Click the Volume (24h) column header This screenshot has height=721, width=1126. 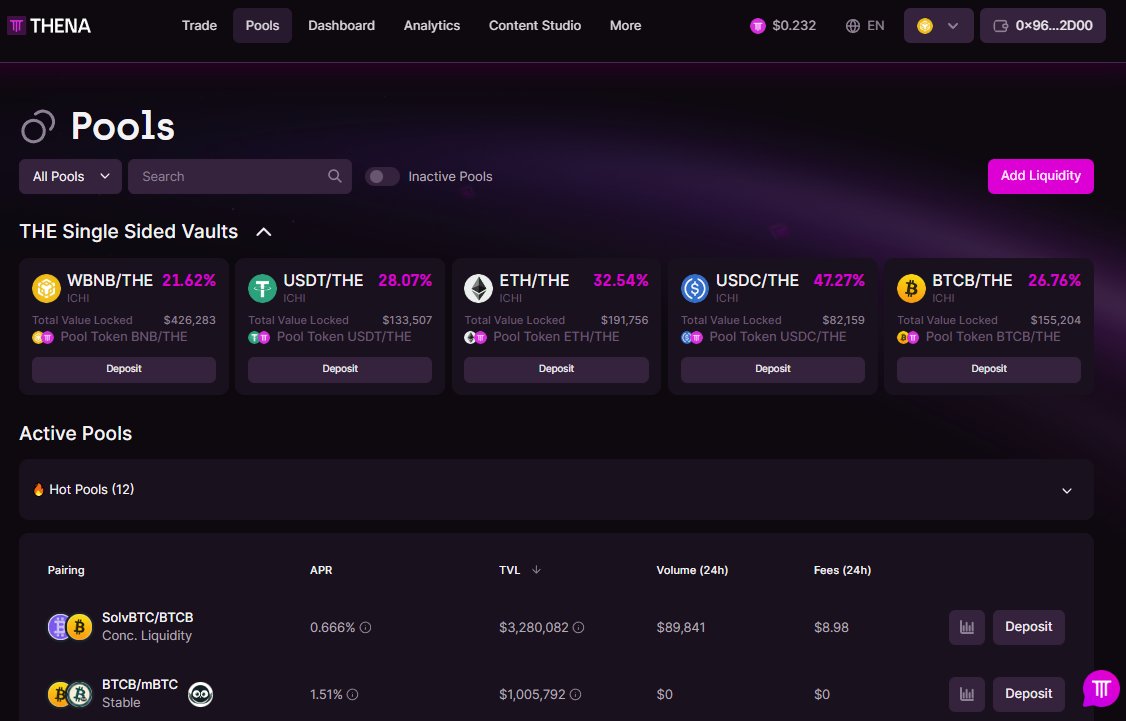692,570
